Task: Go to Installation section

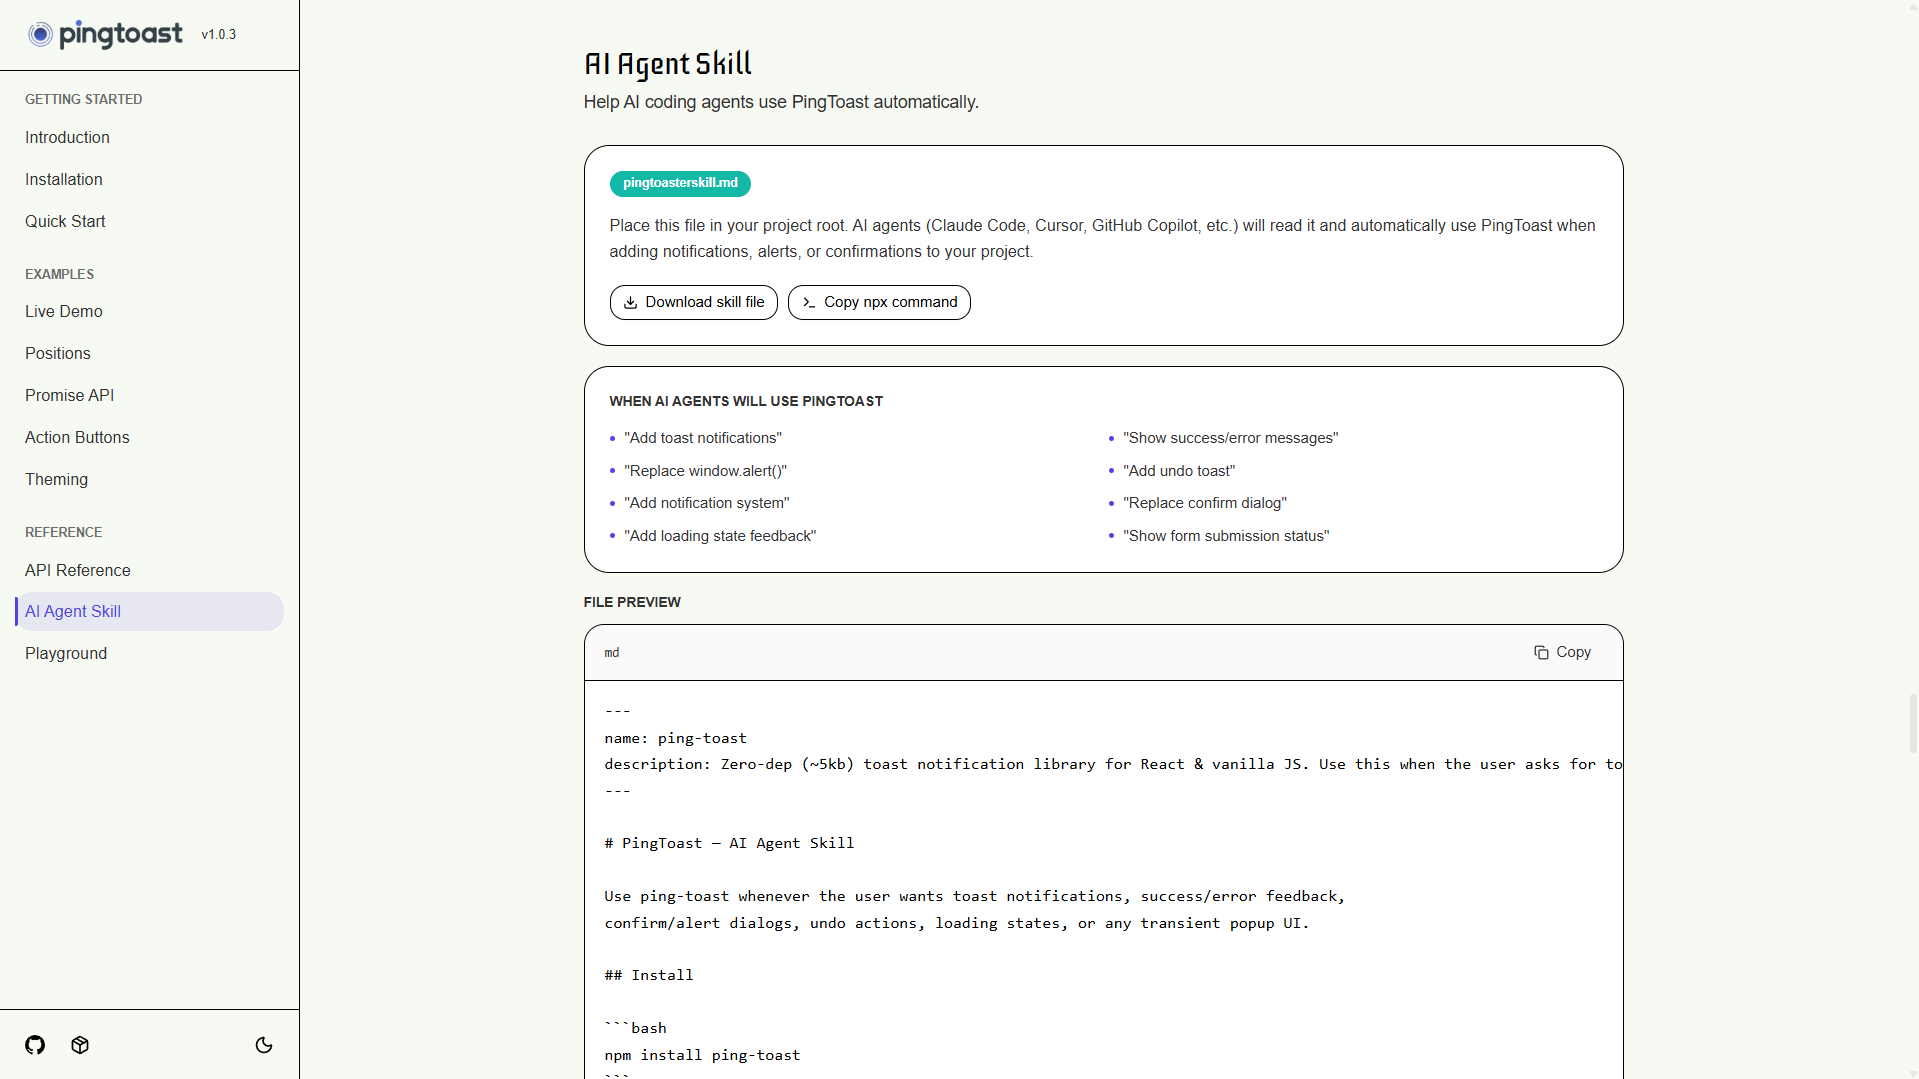Action: (x=64, y=179)
